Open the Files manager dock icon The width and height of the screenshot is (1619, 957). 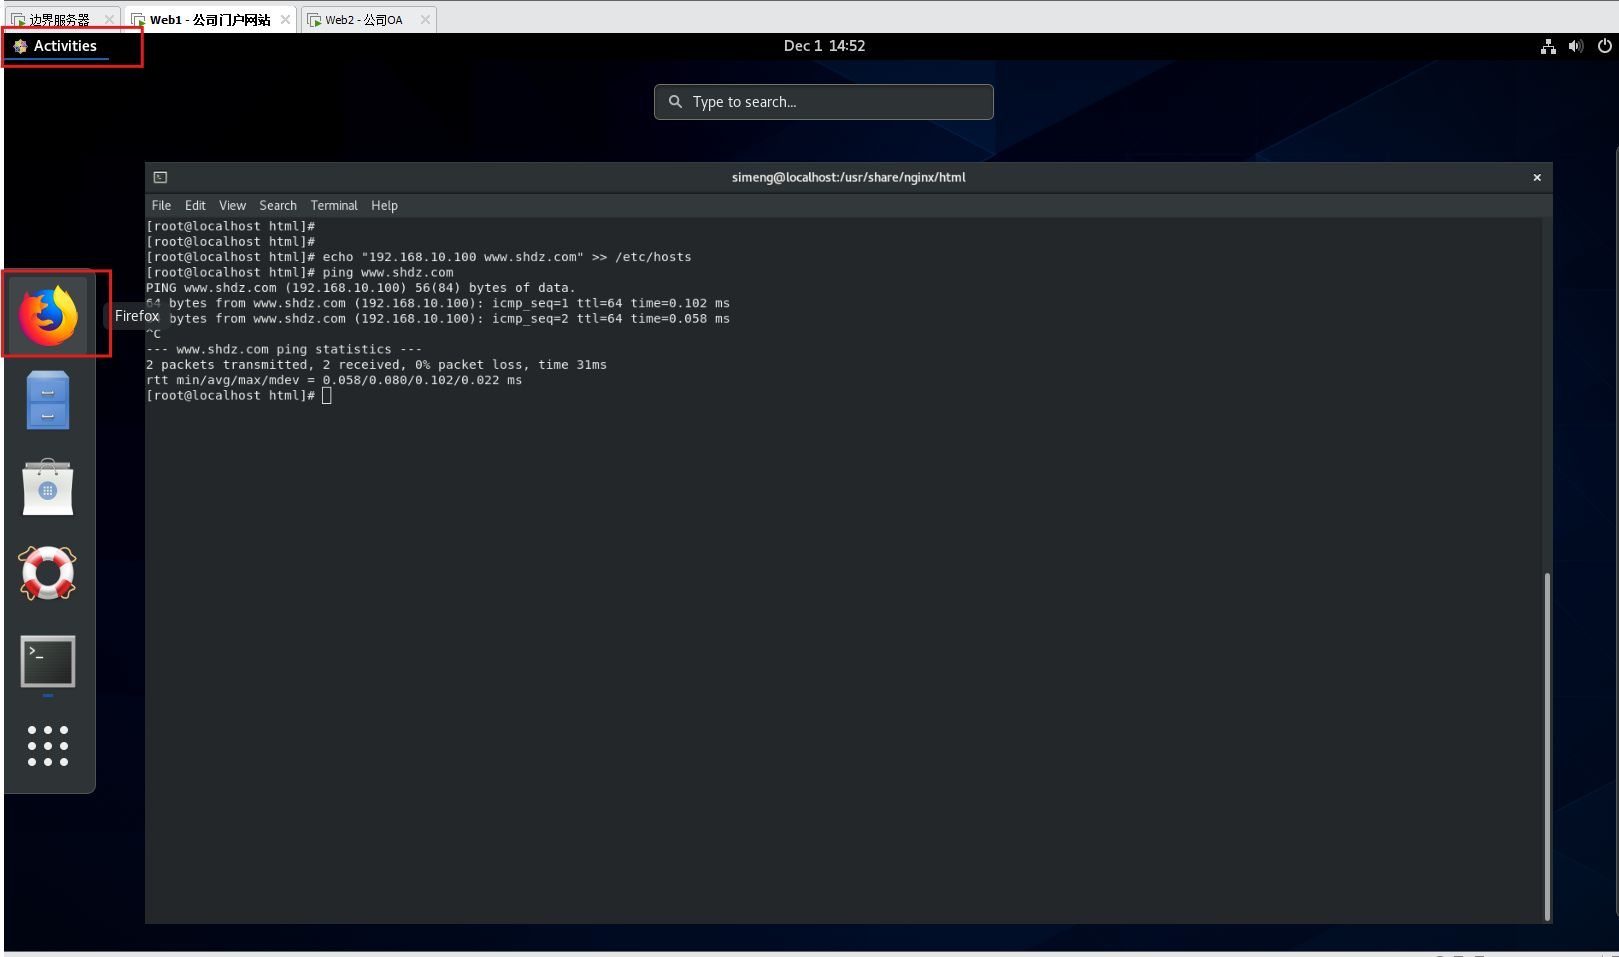coord(48,400)
